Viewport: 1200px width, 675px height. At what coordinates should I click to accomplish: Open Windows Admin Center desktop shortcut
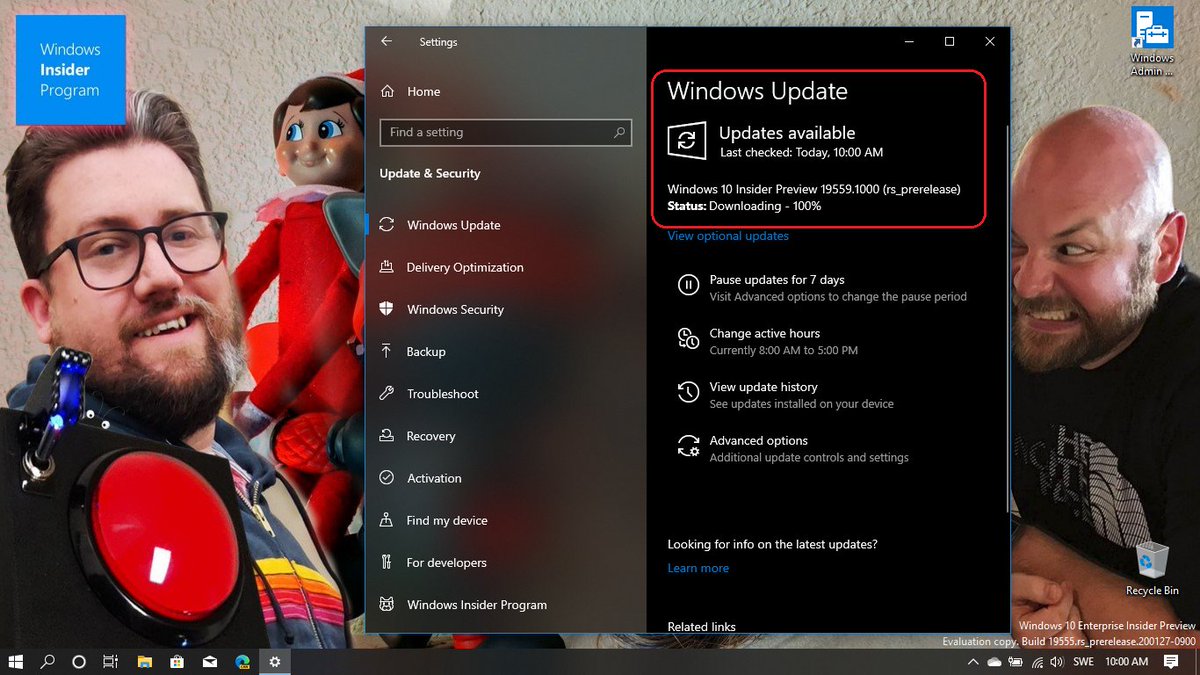(1152, 42)
